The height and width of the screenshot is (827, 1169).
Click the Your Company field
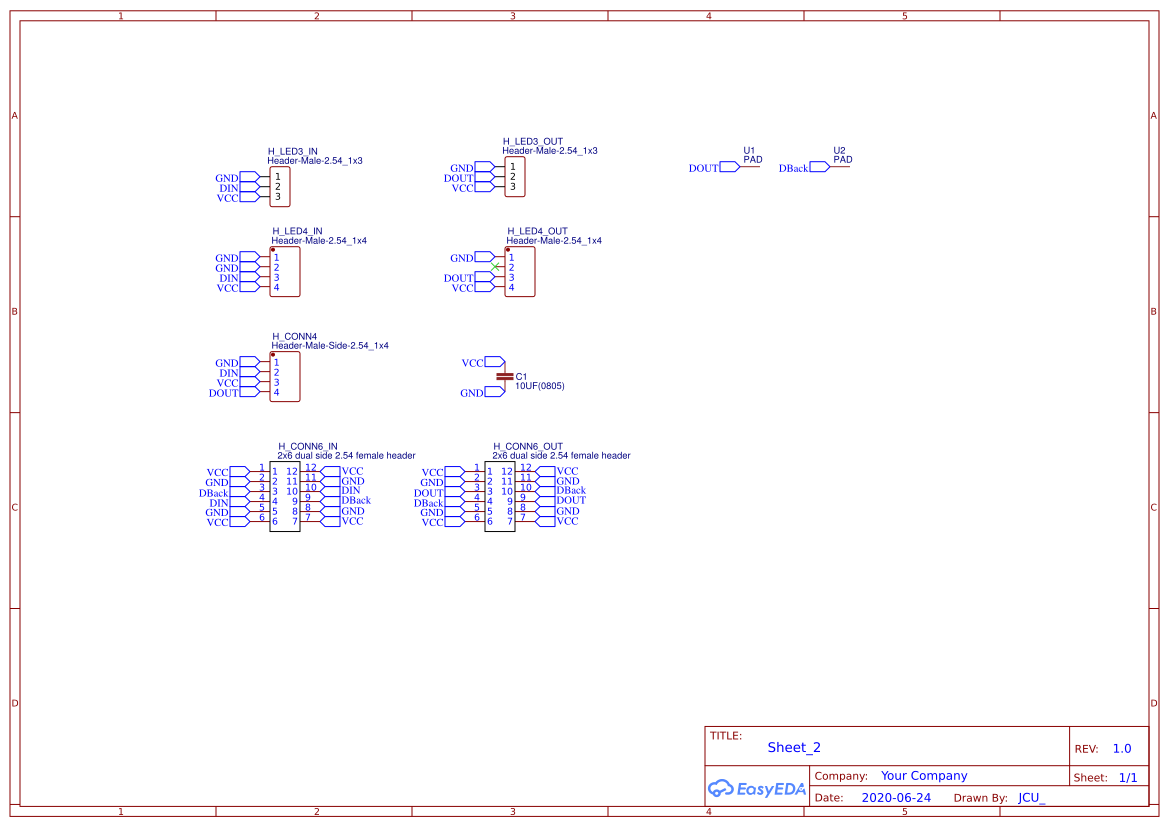[x=924, y=776]
